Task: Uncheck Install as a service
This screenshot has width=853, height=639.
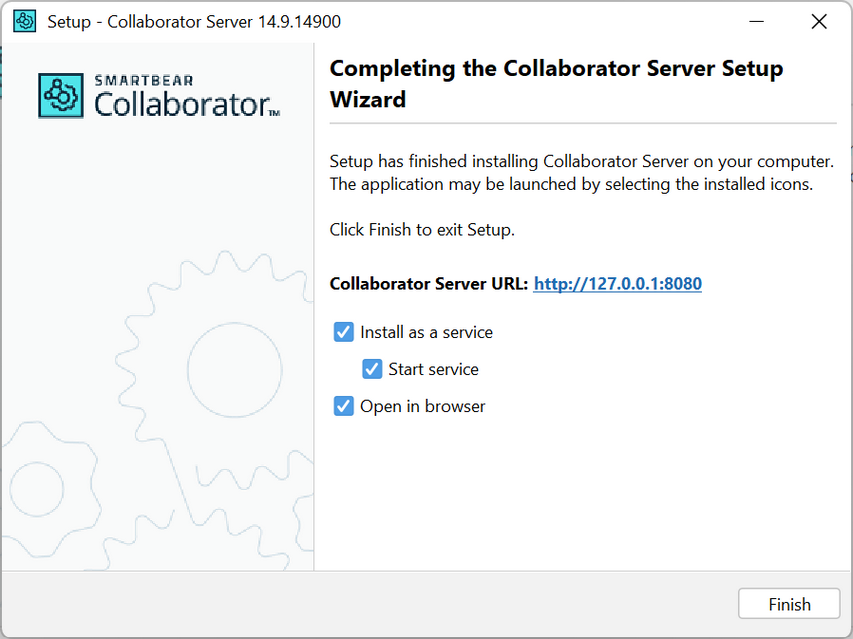Action: pyautogui.click(x=343, y=332)
